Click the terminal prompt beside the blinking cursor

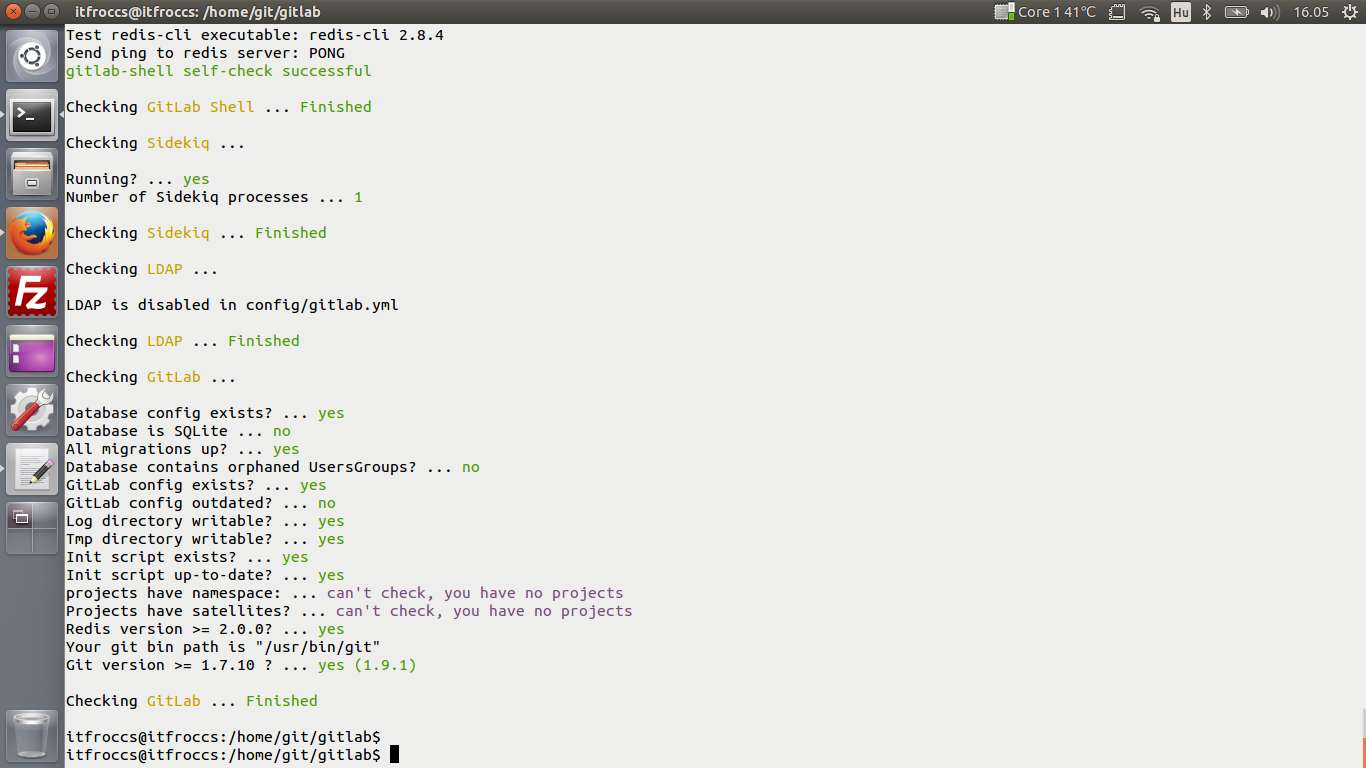click(x=300, y=754)
